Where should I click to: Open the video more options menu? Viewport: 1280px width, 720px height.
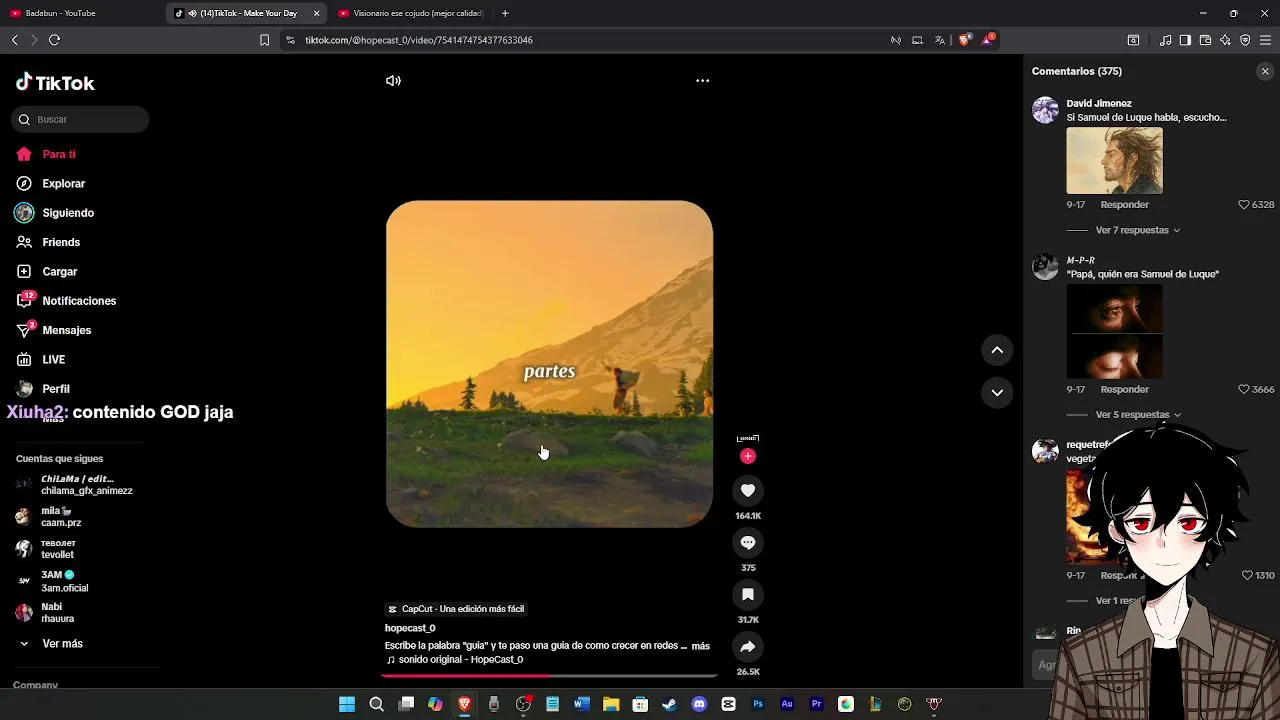click(x=702, y=81)
